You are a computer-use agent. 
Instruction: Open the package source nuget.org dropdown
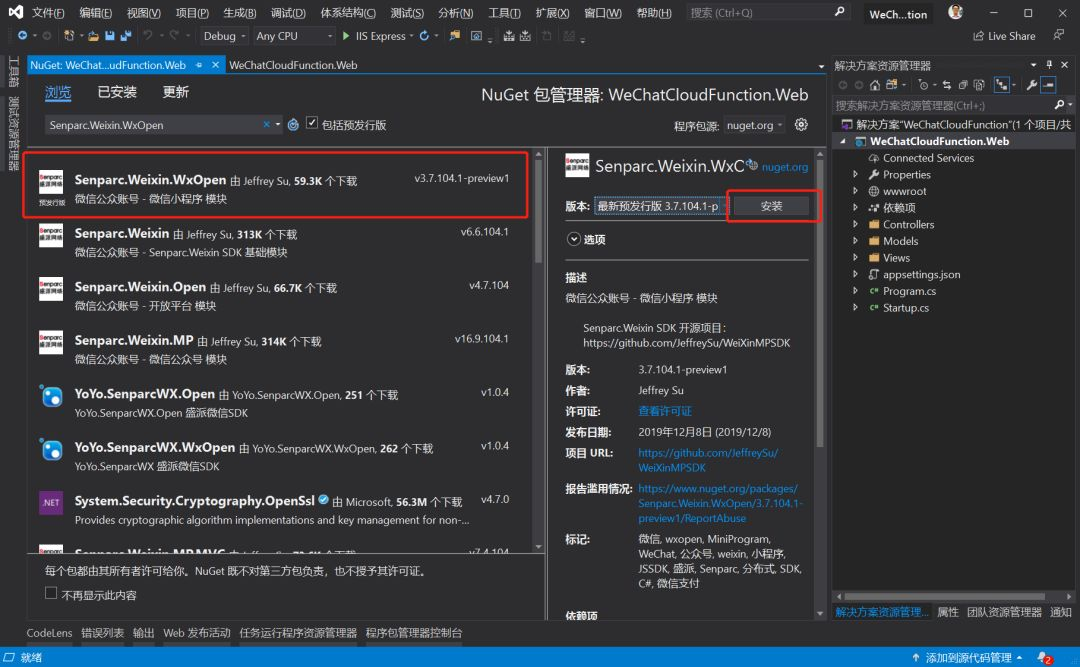click(x=754, y=125)
